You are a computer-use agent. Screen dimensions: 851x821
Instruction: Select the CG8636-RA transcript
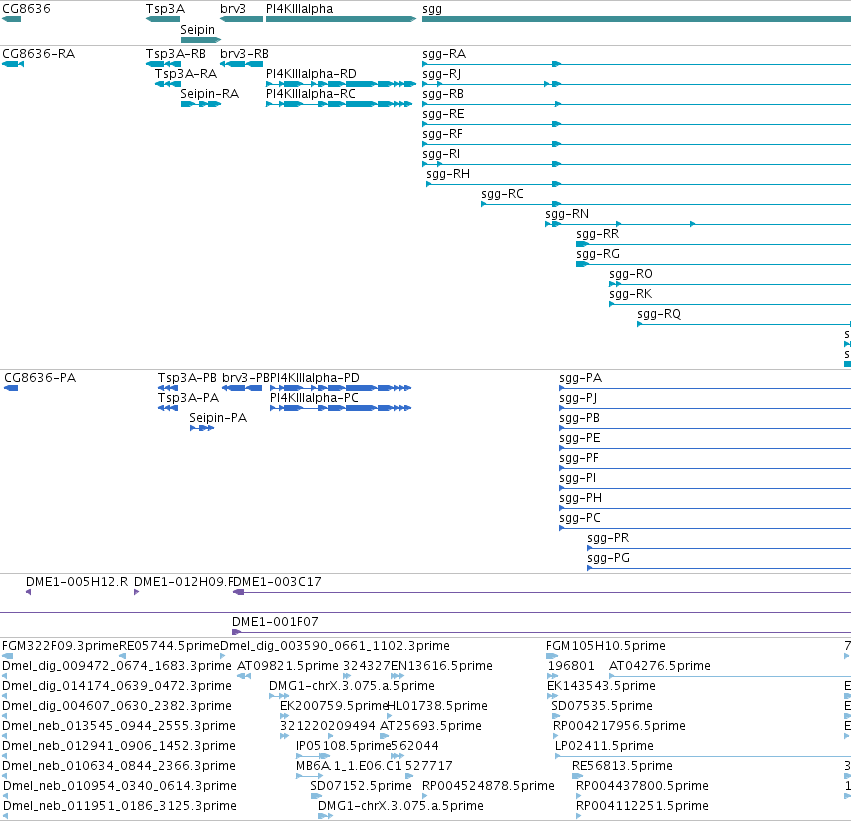pos(13,64)
